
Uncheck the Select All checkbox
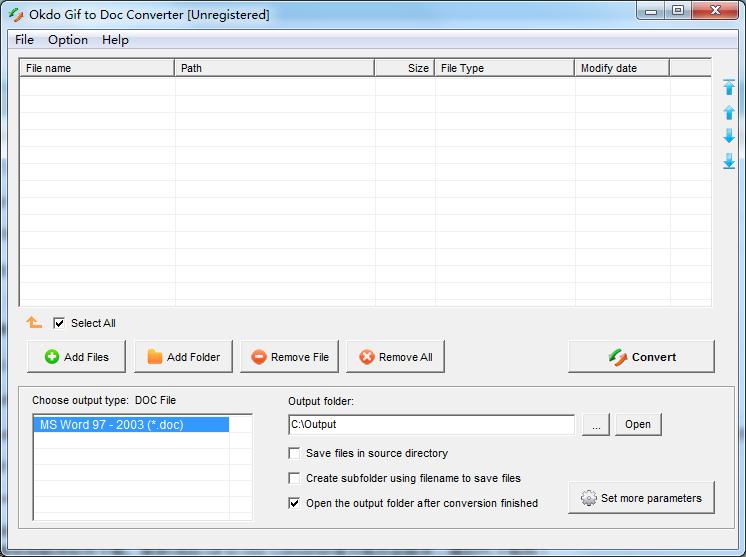point(59,323)
